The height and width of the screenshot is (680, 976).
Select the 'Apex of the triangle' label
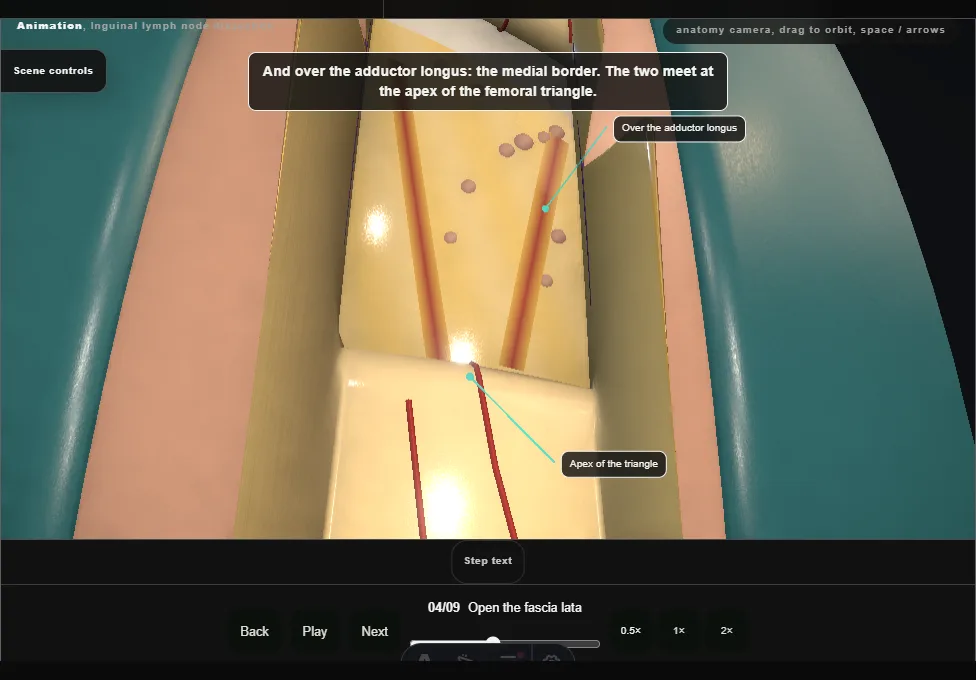[x=614, y=464]
